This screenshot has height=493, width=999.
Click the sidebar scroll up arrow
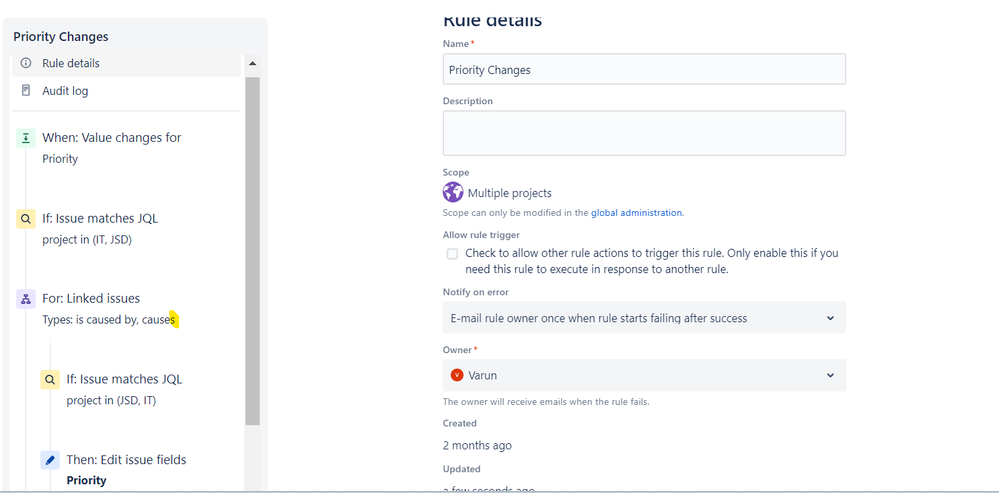coord(252,63)
